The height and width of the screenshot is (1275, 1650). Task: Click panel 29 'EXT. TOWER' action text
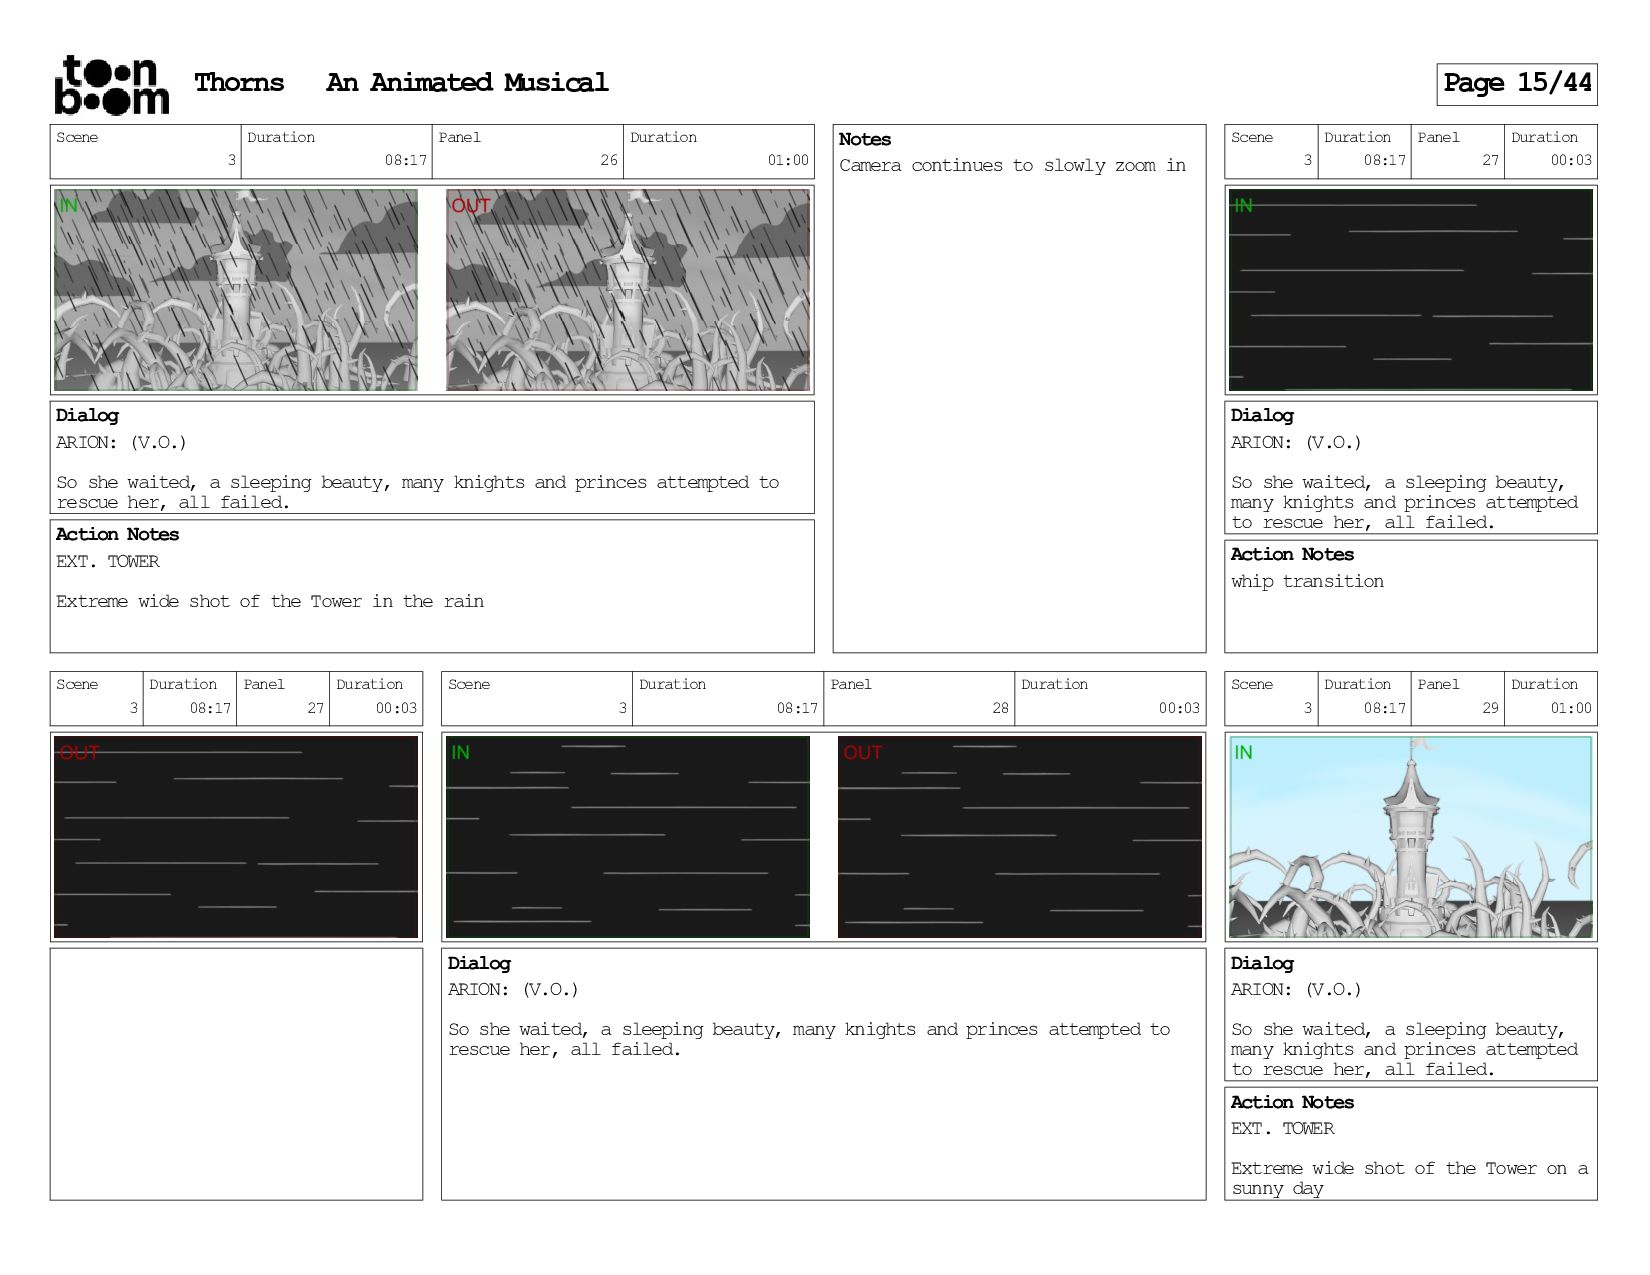coord(1282,1128)
